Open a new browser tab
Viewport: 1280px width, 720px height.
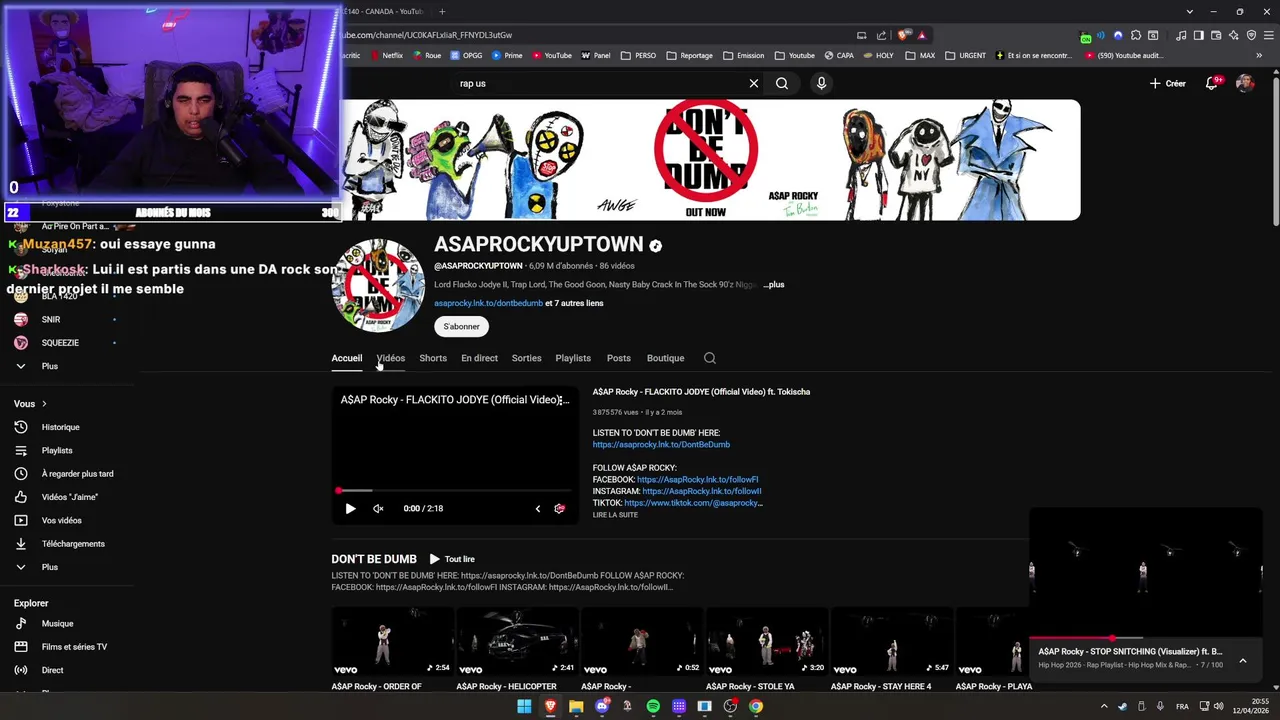click(x=443, y=11)
